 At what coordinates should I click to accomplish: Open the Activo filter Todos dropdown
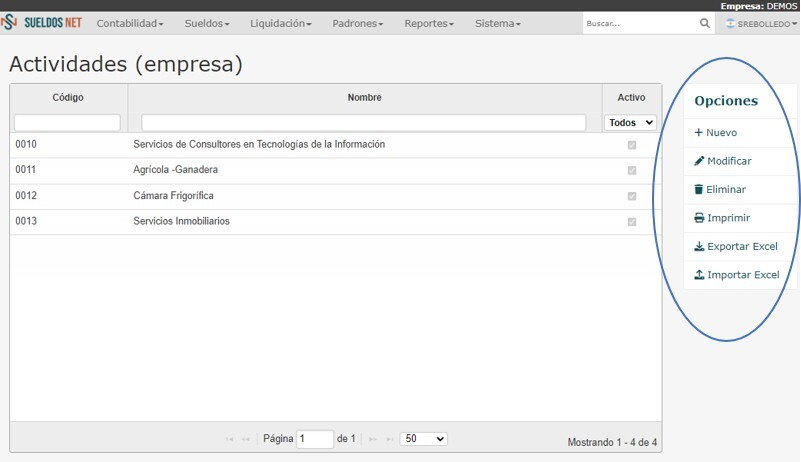tap(630, 123)
